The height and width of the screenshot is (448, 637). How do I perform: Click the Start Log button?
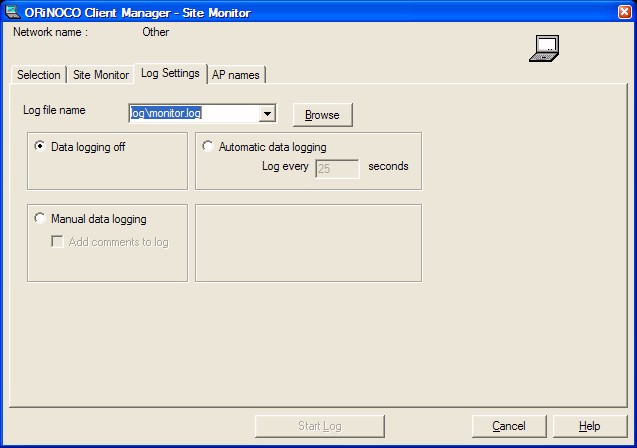pos(320,426)
